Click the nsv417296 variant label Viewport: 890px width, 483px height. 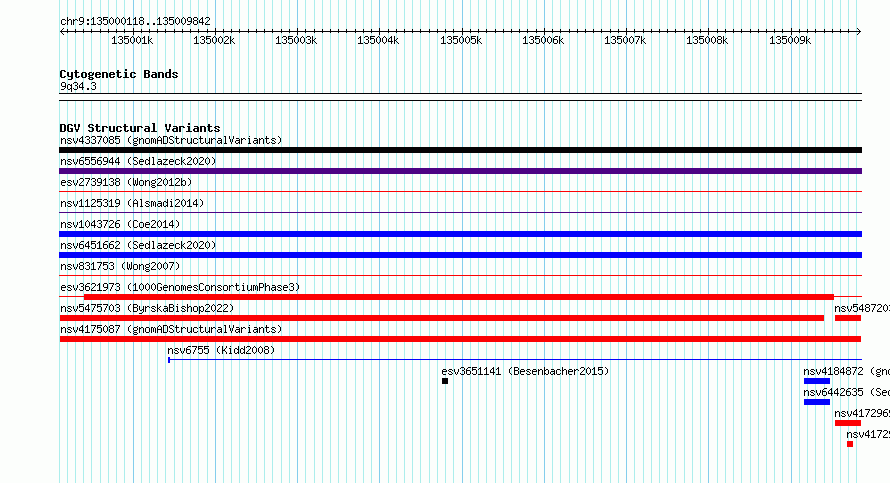(862, 413)
